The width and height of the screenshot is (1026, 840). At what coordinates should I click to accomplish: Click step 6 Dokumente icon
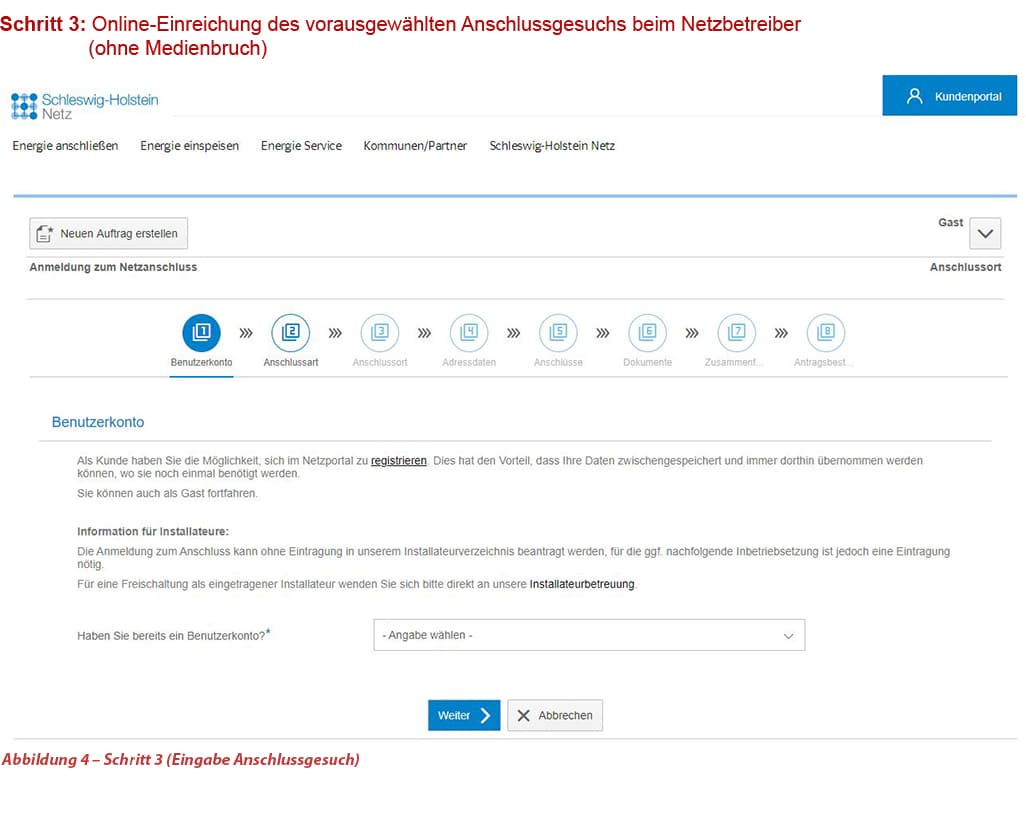(647, 332)
